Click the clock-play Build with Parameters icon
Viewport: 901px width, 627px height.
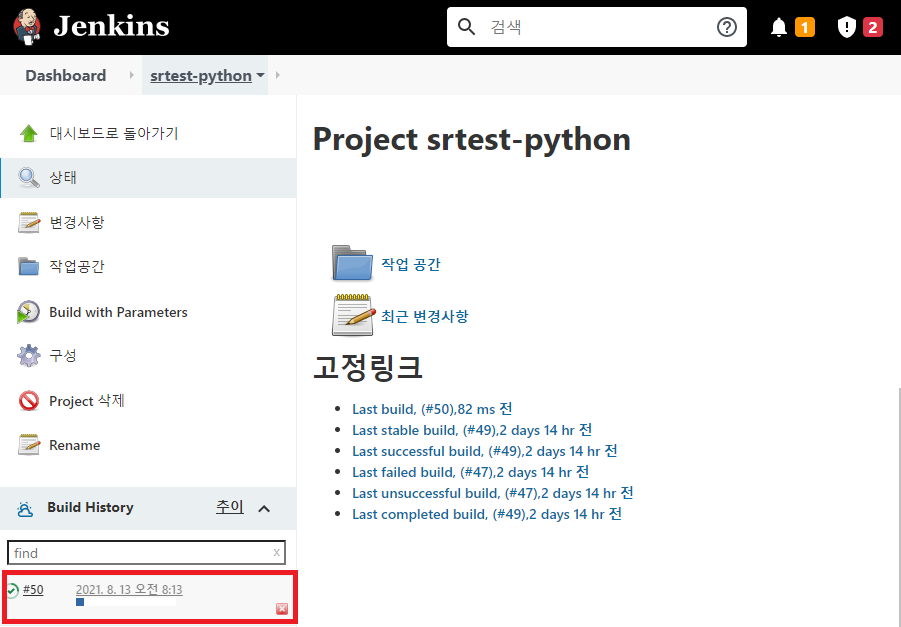28,312
